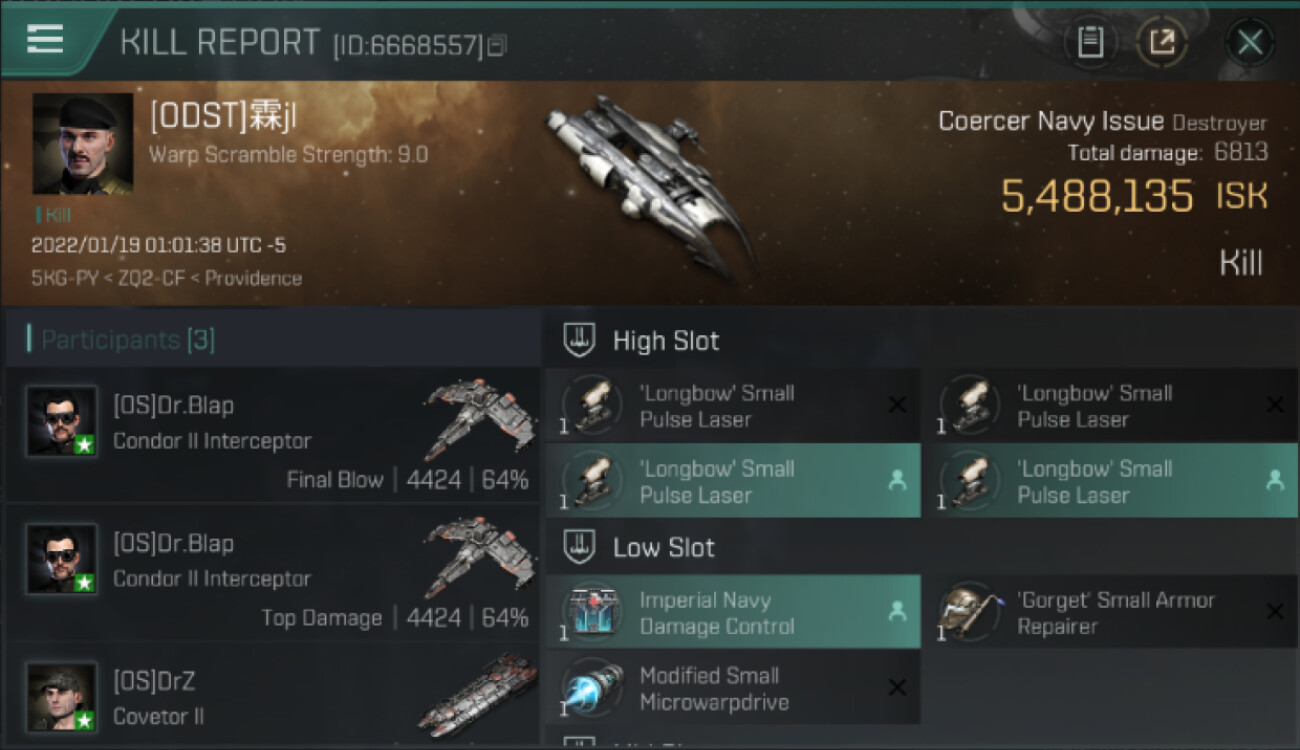Image resolution: width=1300 pixels, height=750 pixels.
Task: Open DrZ Covetor II participant entry
Action: coord(273,696)
